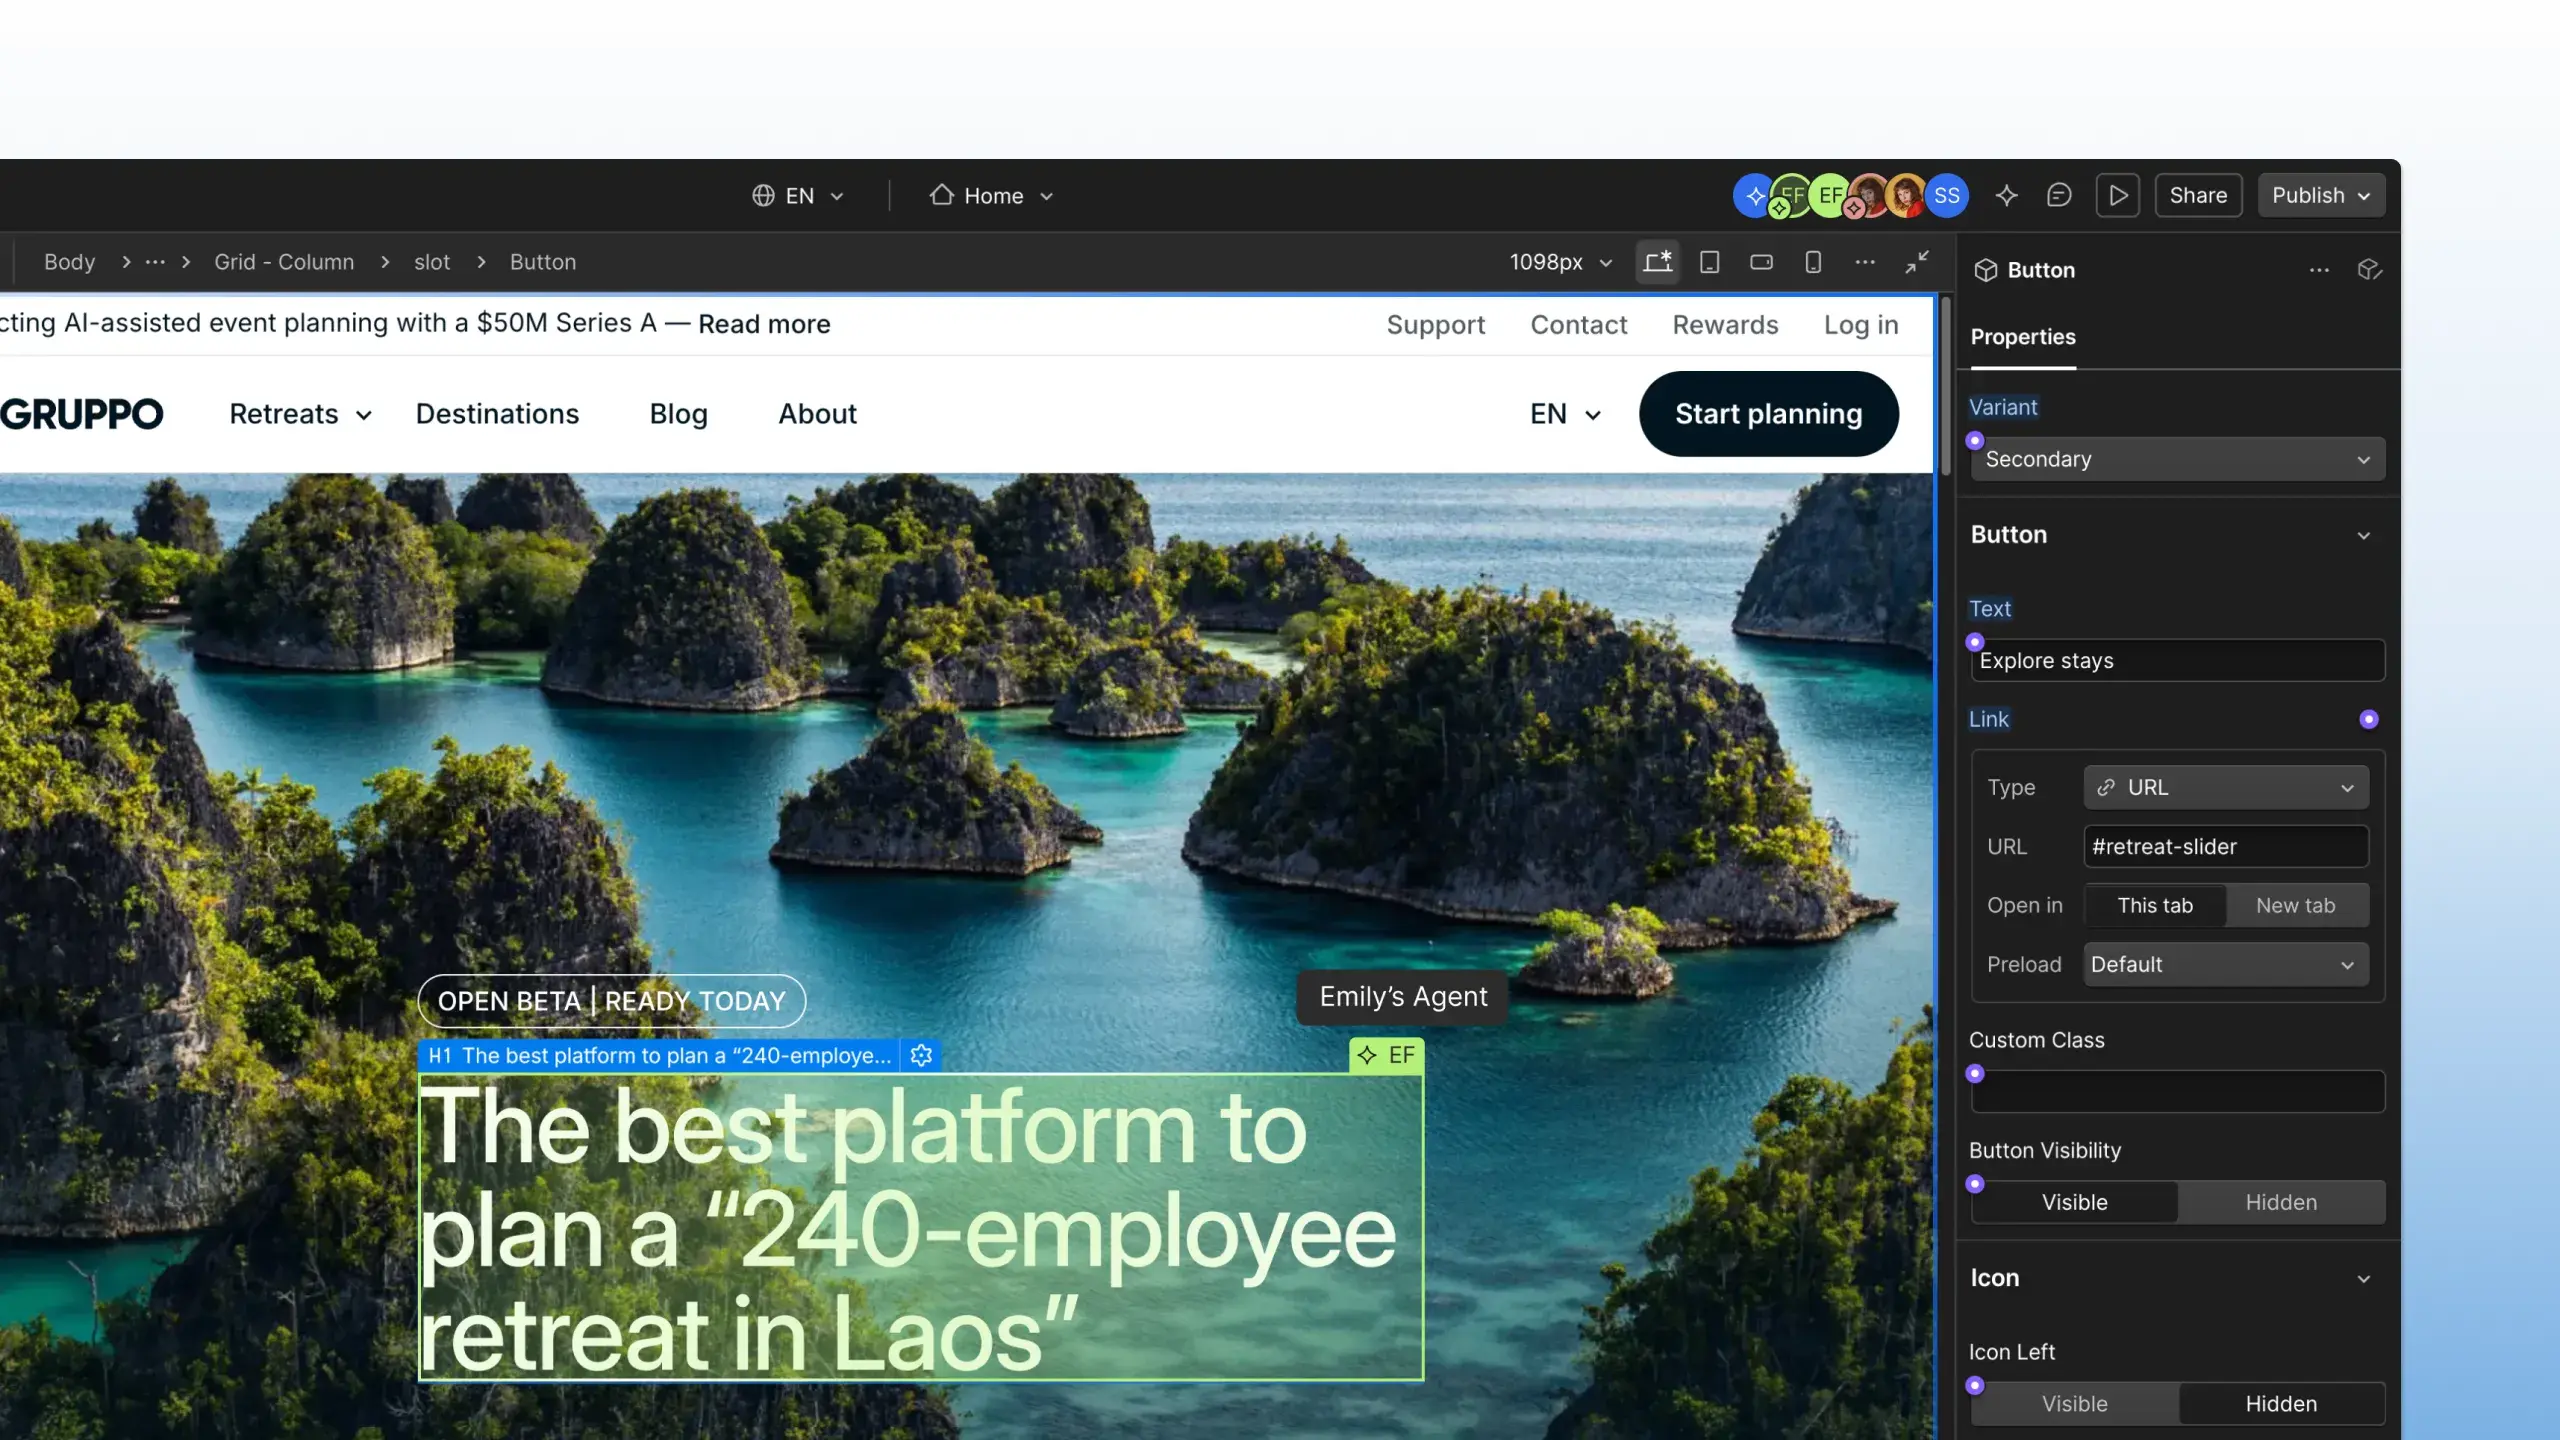This screenshot has height=1440, width=2560.
Task: Switch to mobile portrait breakpoint icon
Action: point(1813,262)
